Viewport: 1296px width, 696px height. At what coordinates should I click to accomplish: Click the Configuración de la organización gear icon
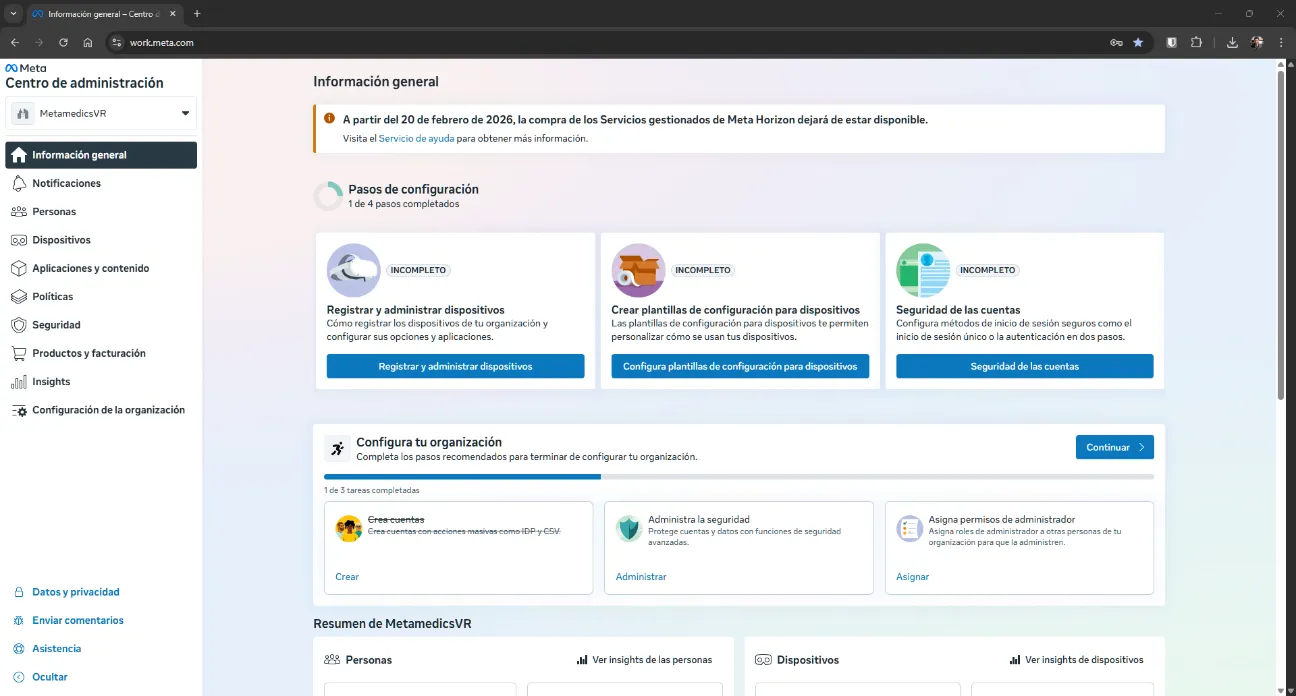point(18,410)
